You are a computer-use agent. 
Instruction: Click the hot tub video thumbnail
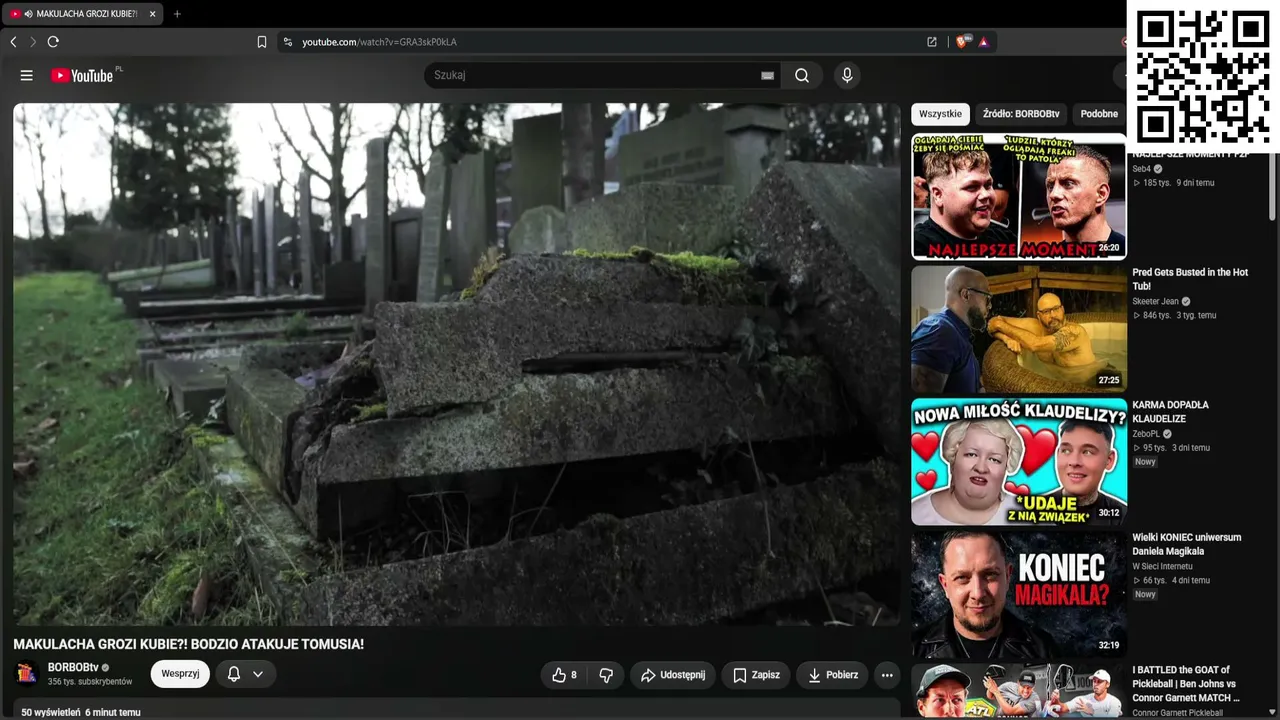1019,329
